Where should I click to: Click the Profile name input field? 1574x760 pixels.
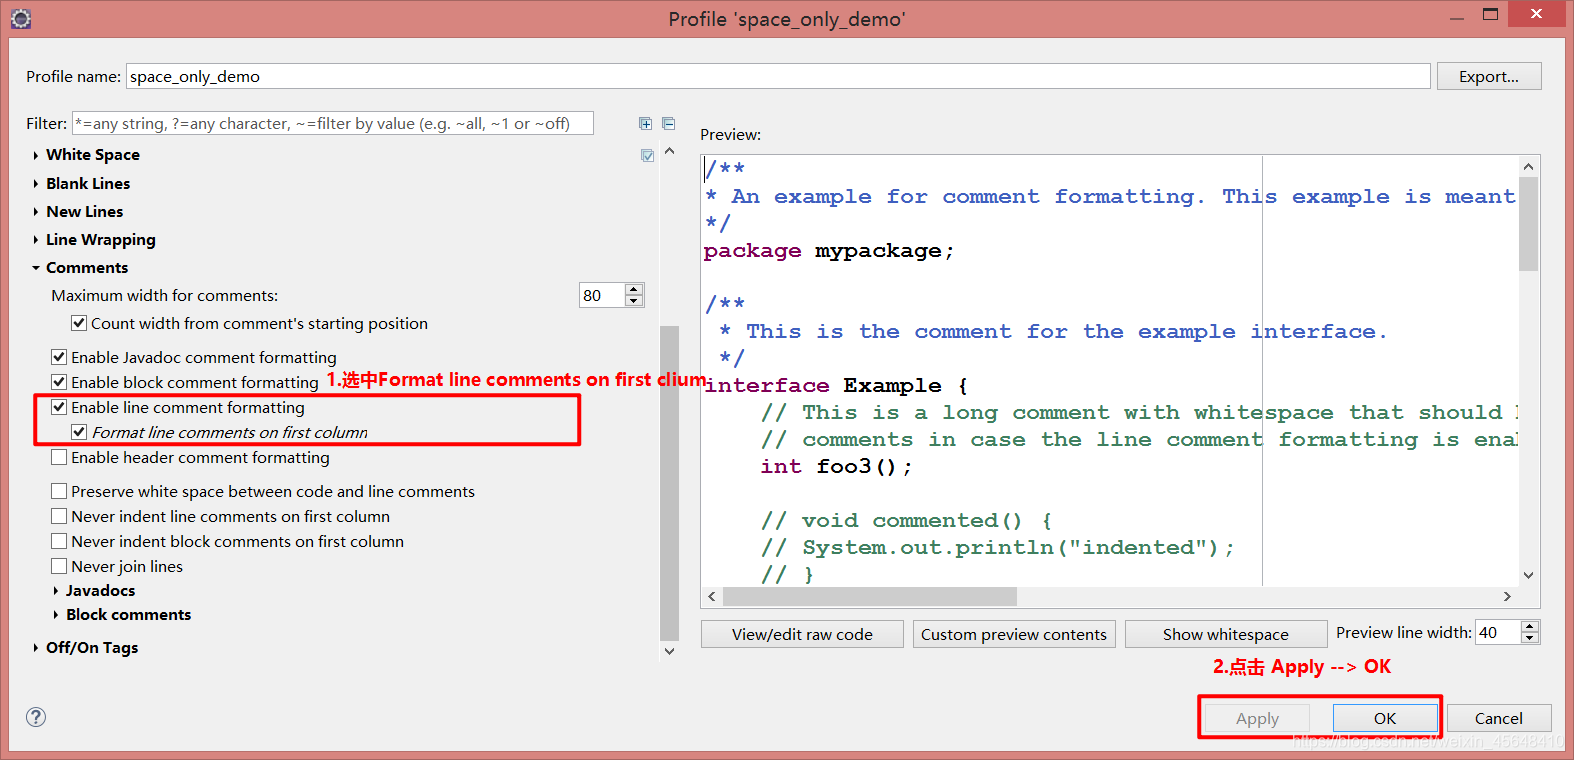[778, 76]
